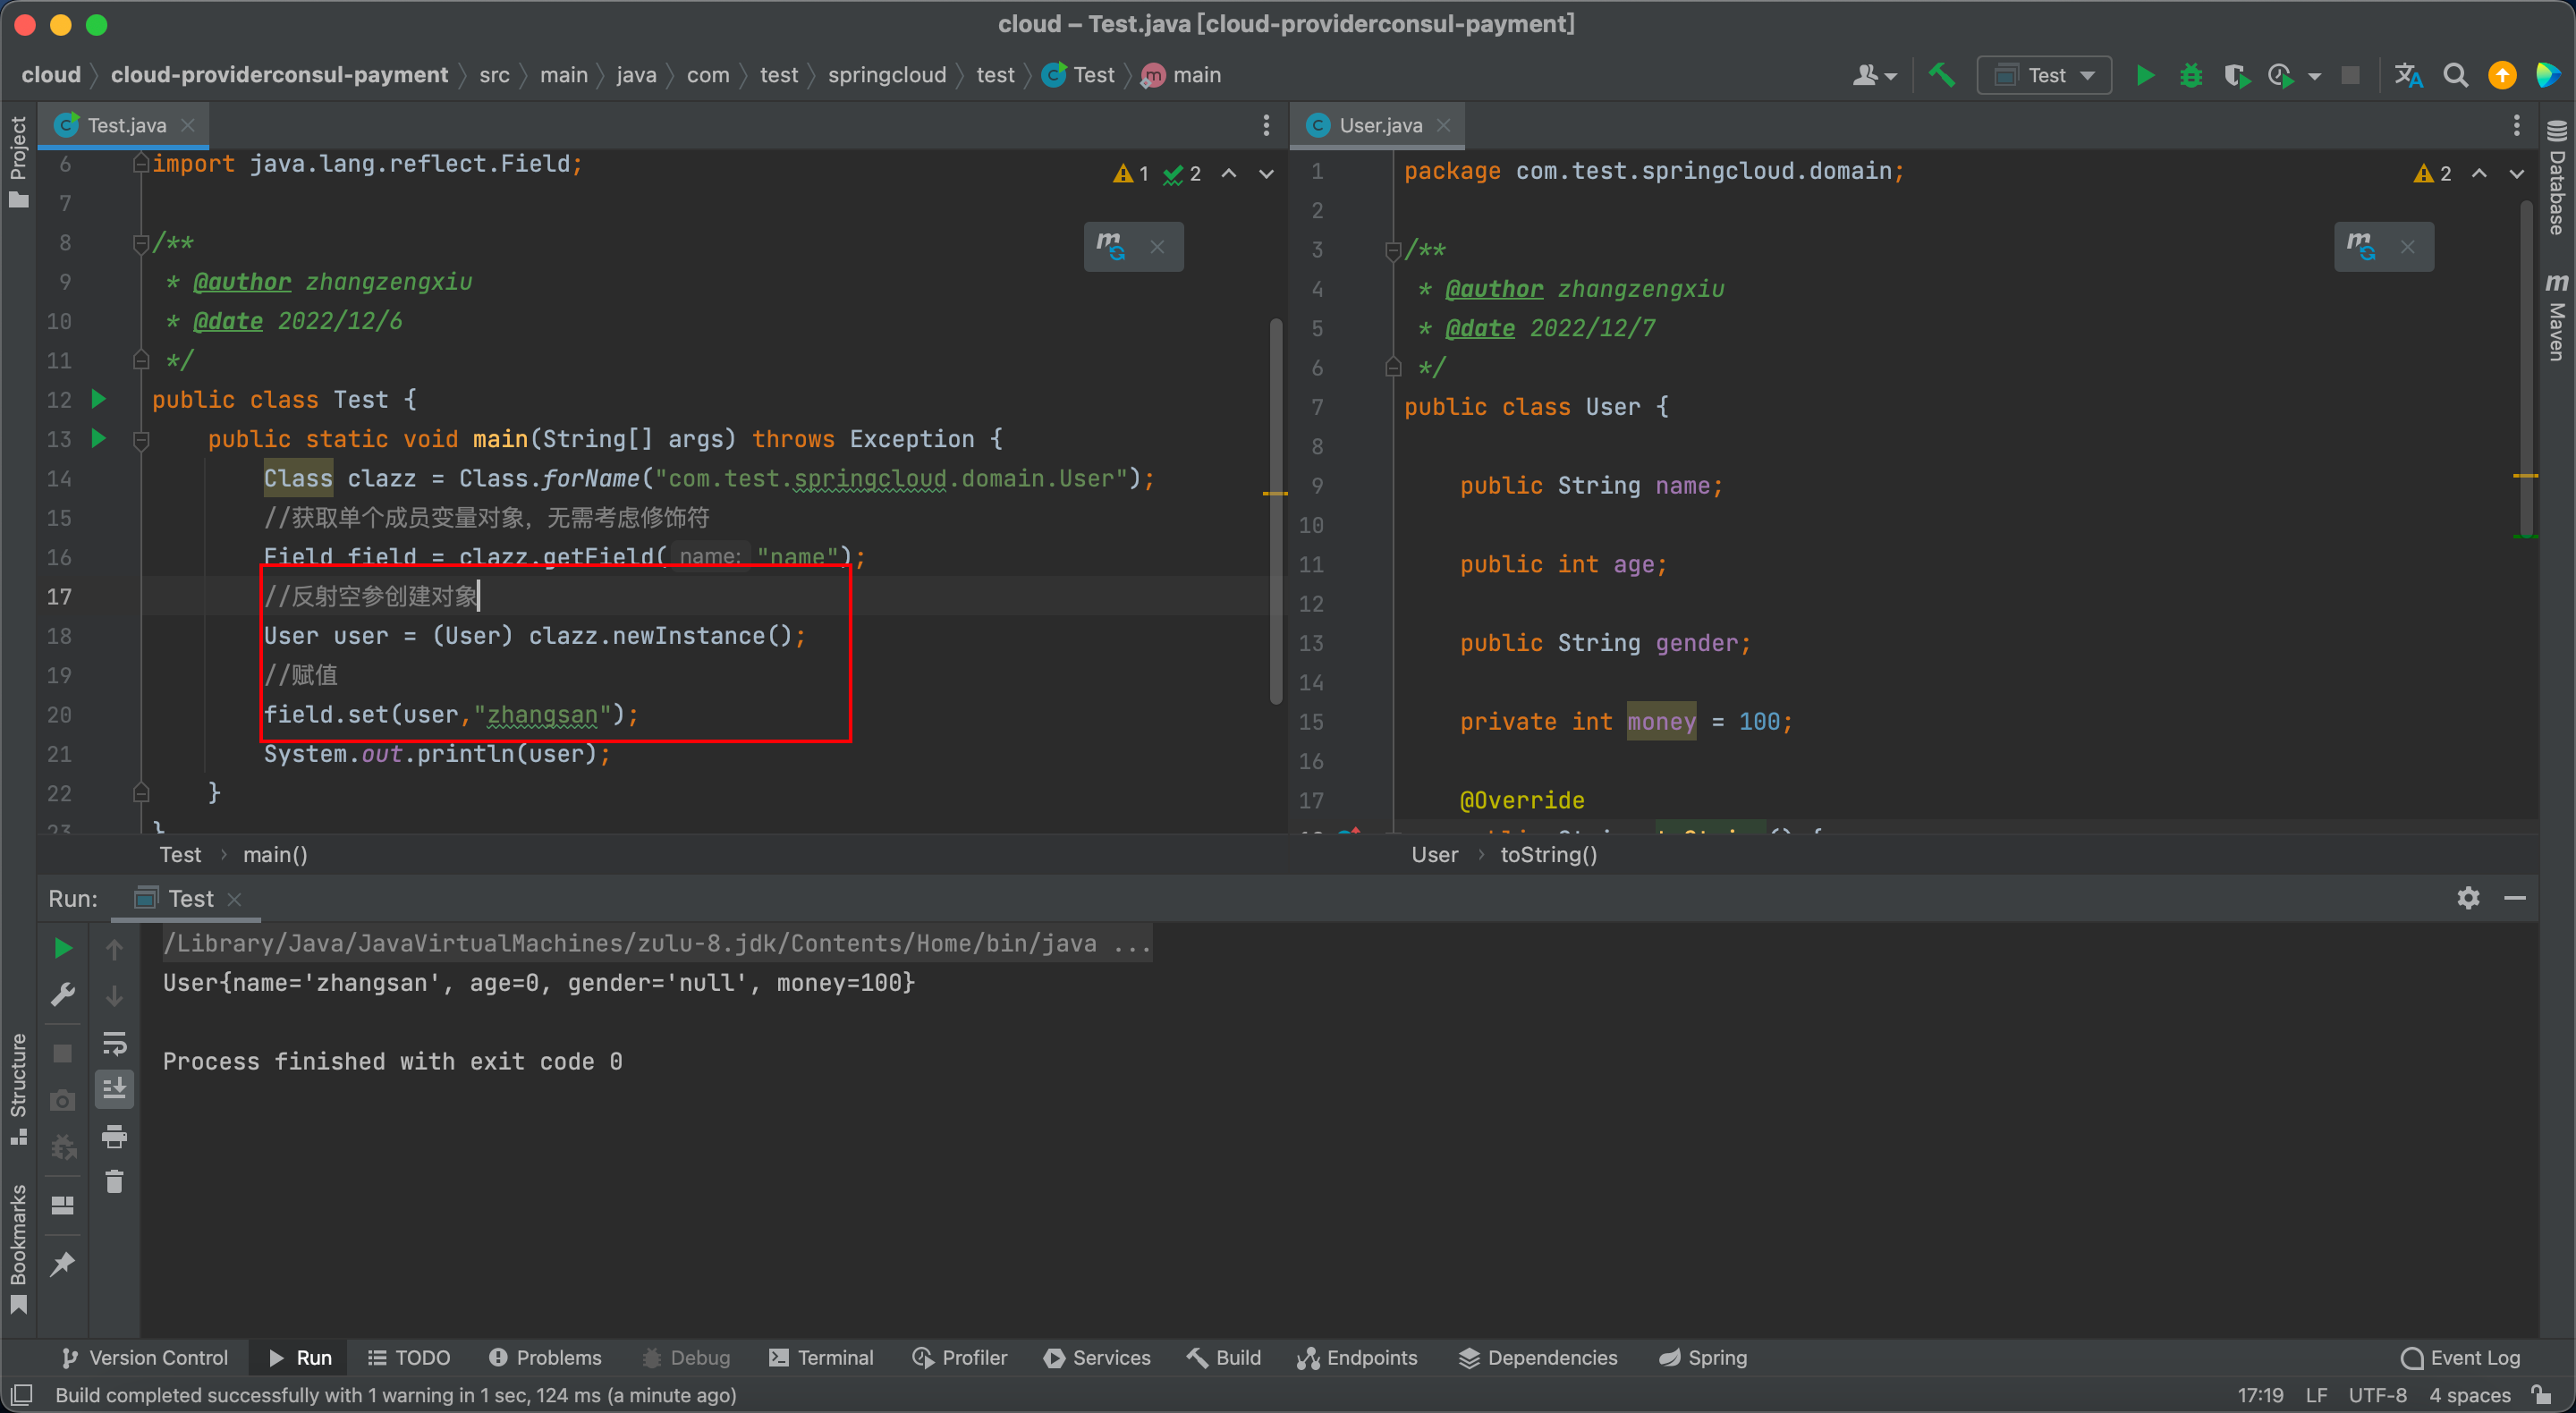The image size is (2576, 1413).
Task: Click the Test.java vertical scrollbar
Action: 1276,510
